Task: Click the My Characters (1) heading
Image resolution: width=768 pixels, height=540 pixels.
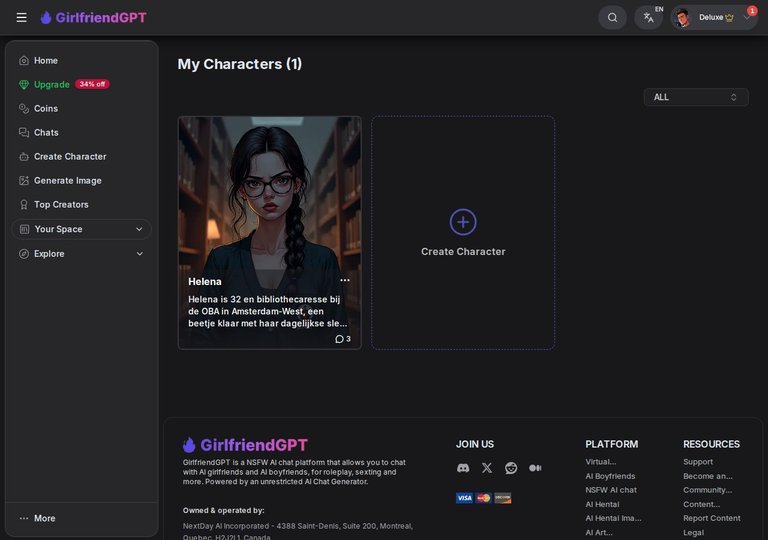Action: click(240, 64)
